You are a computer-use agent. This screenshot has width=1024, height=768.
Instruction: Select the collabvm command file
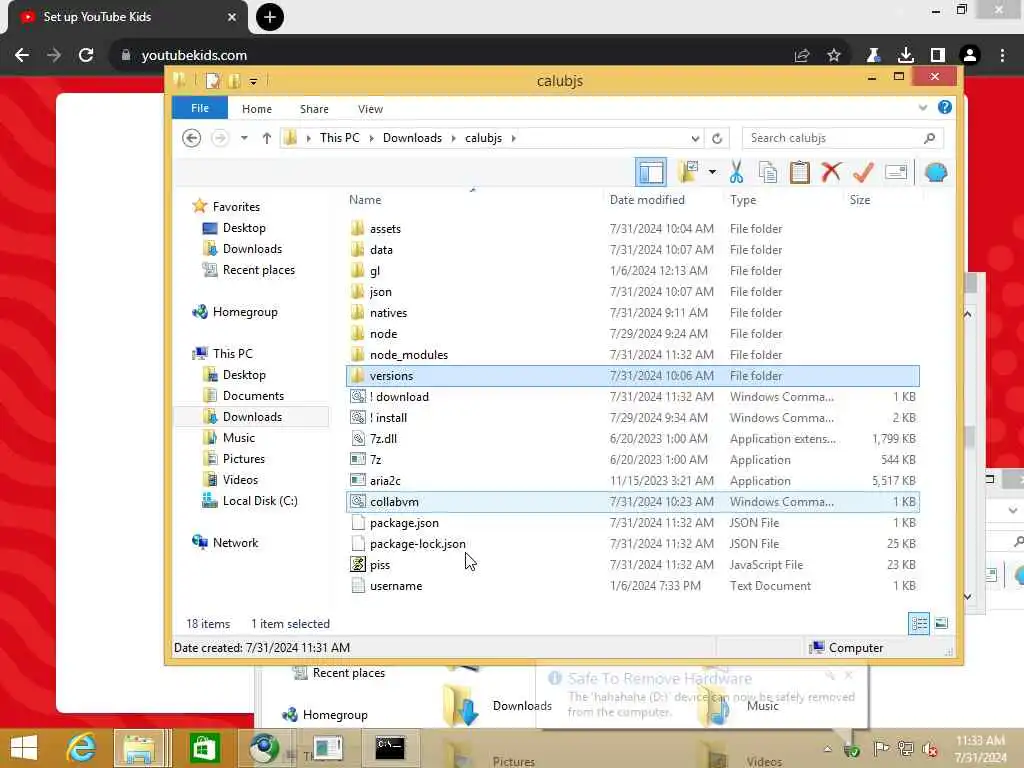point(633,502)
